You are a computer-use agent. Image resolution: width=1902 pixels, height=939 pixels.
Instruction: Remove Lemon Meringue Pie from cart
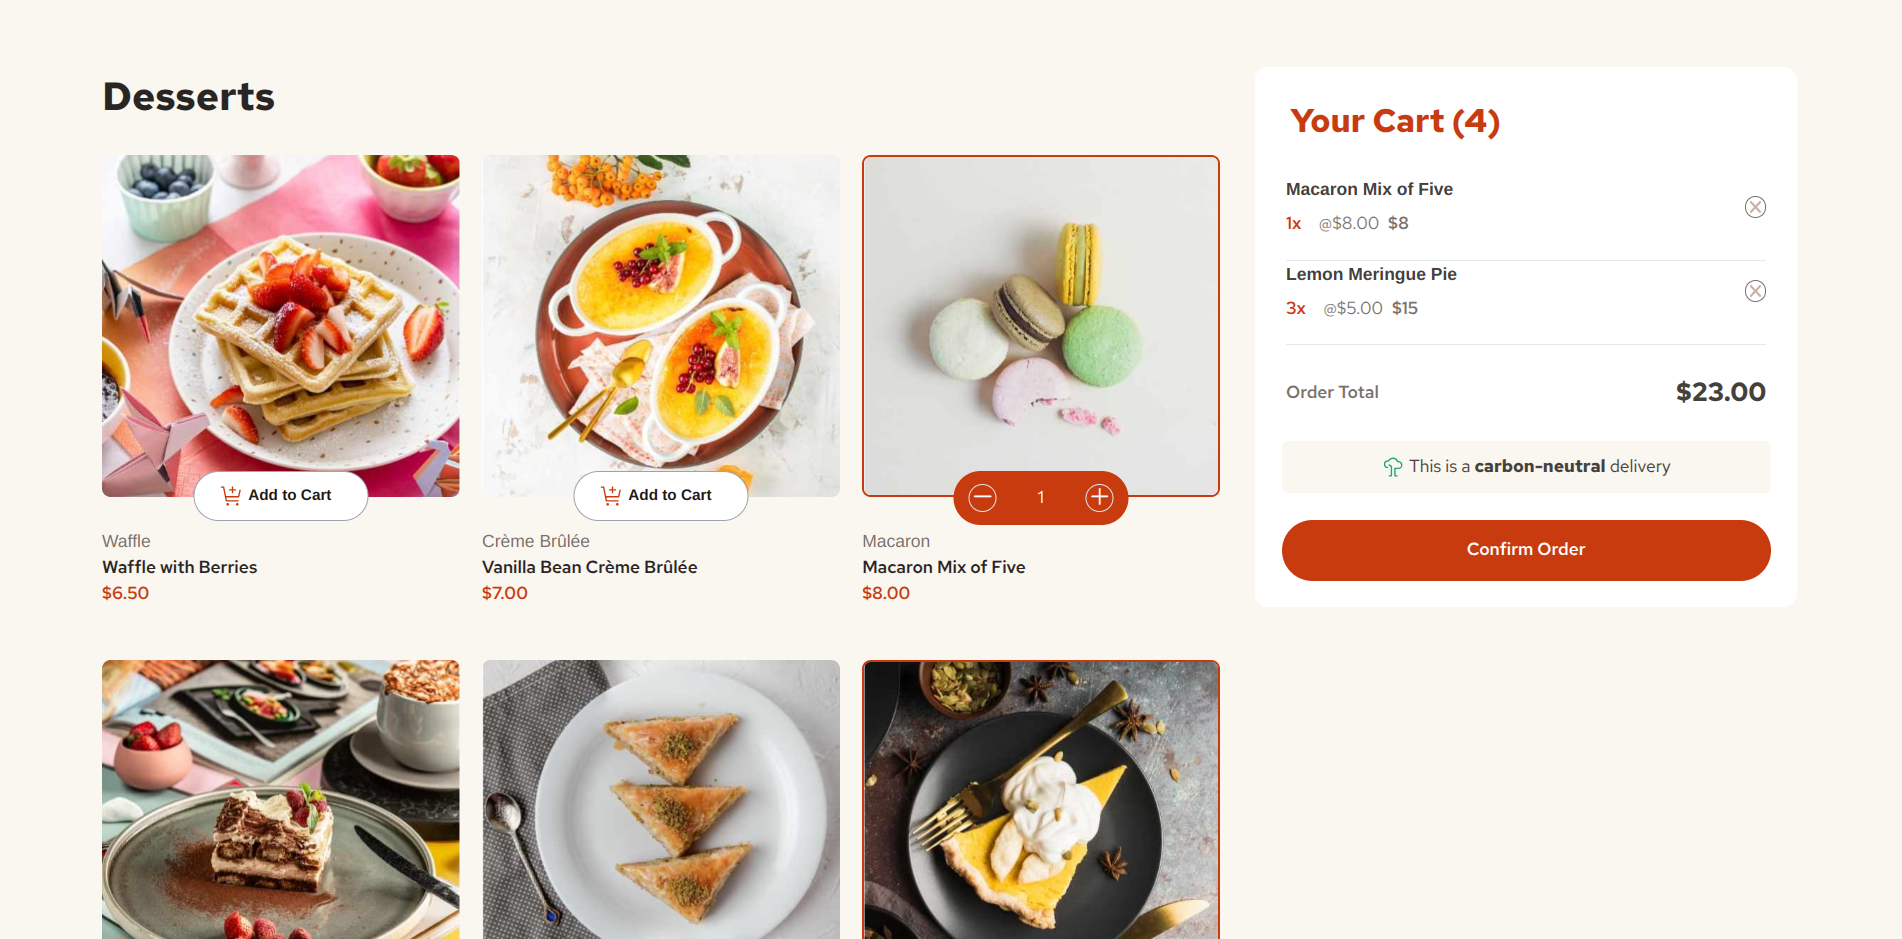1755,291
